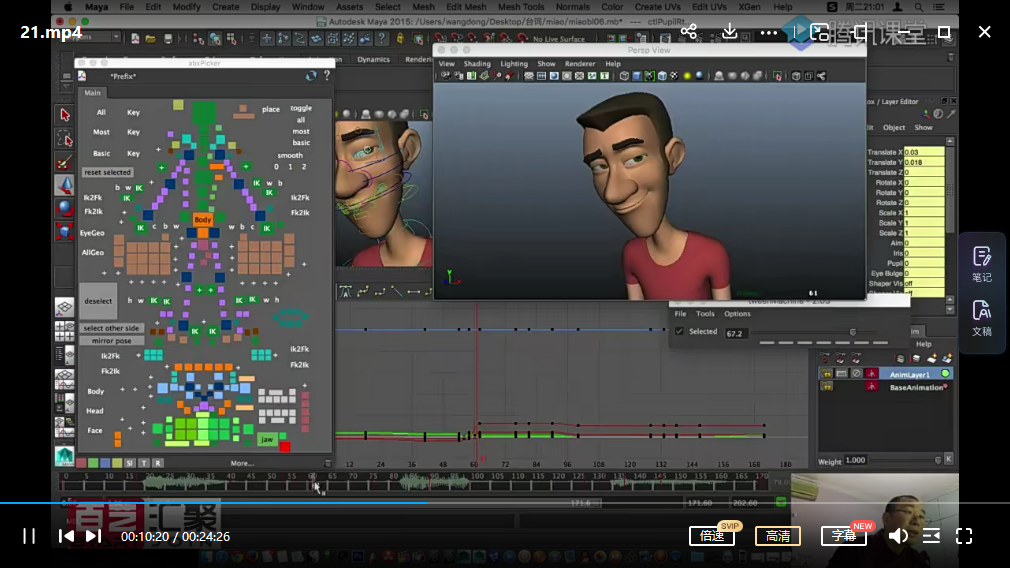
Task: Select the green jaw control
Action: pyautogui.click(x=267, y=439)
